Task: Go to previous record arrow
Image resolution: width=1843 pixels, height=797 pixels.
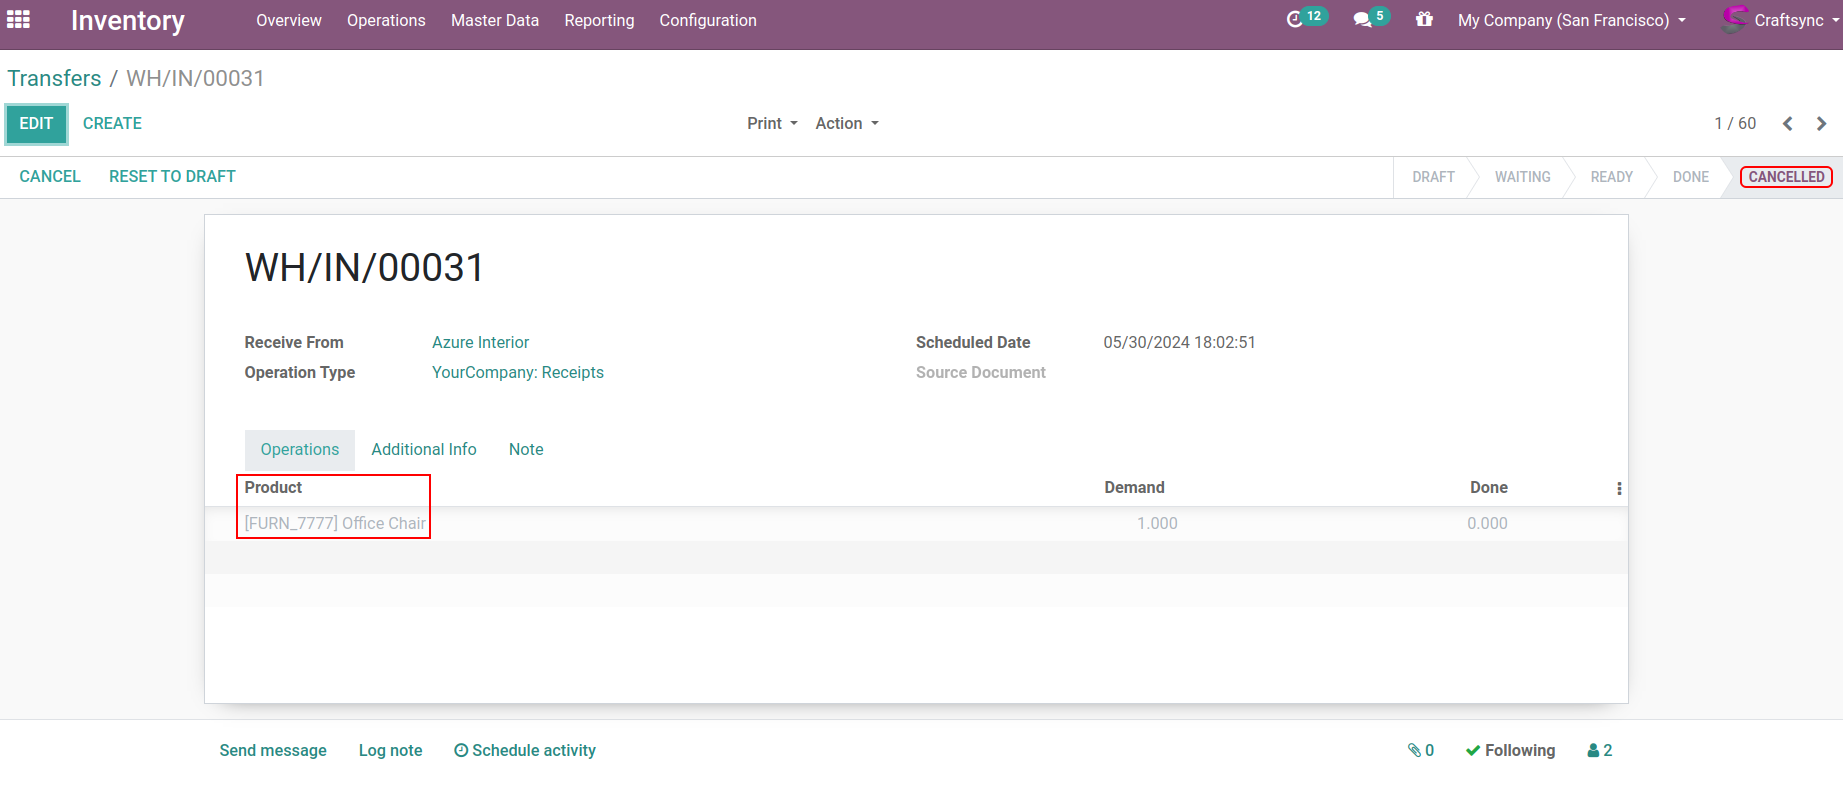Action: pyautogui.click(x=1787, y=124)
